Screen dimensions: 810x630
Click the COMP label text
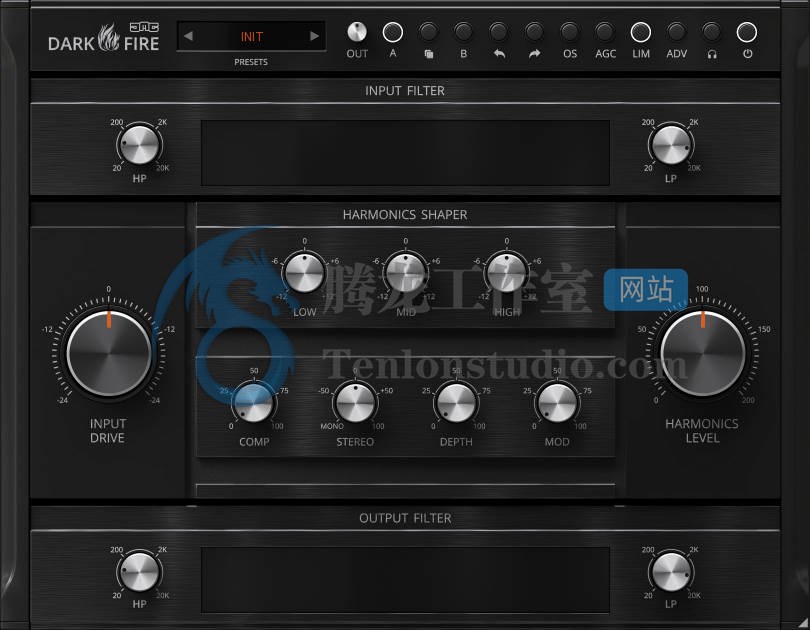254,442
